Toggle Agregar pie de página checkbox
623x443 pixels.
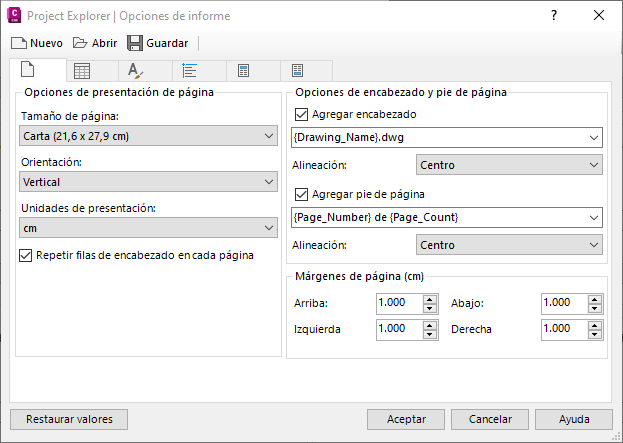tap(304, 194)
